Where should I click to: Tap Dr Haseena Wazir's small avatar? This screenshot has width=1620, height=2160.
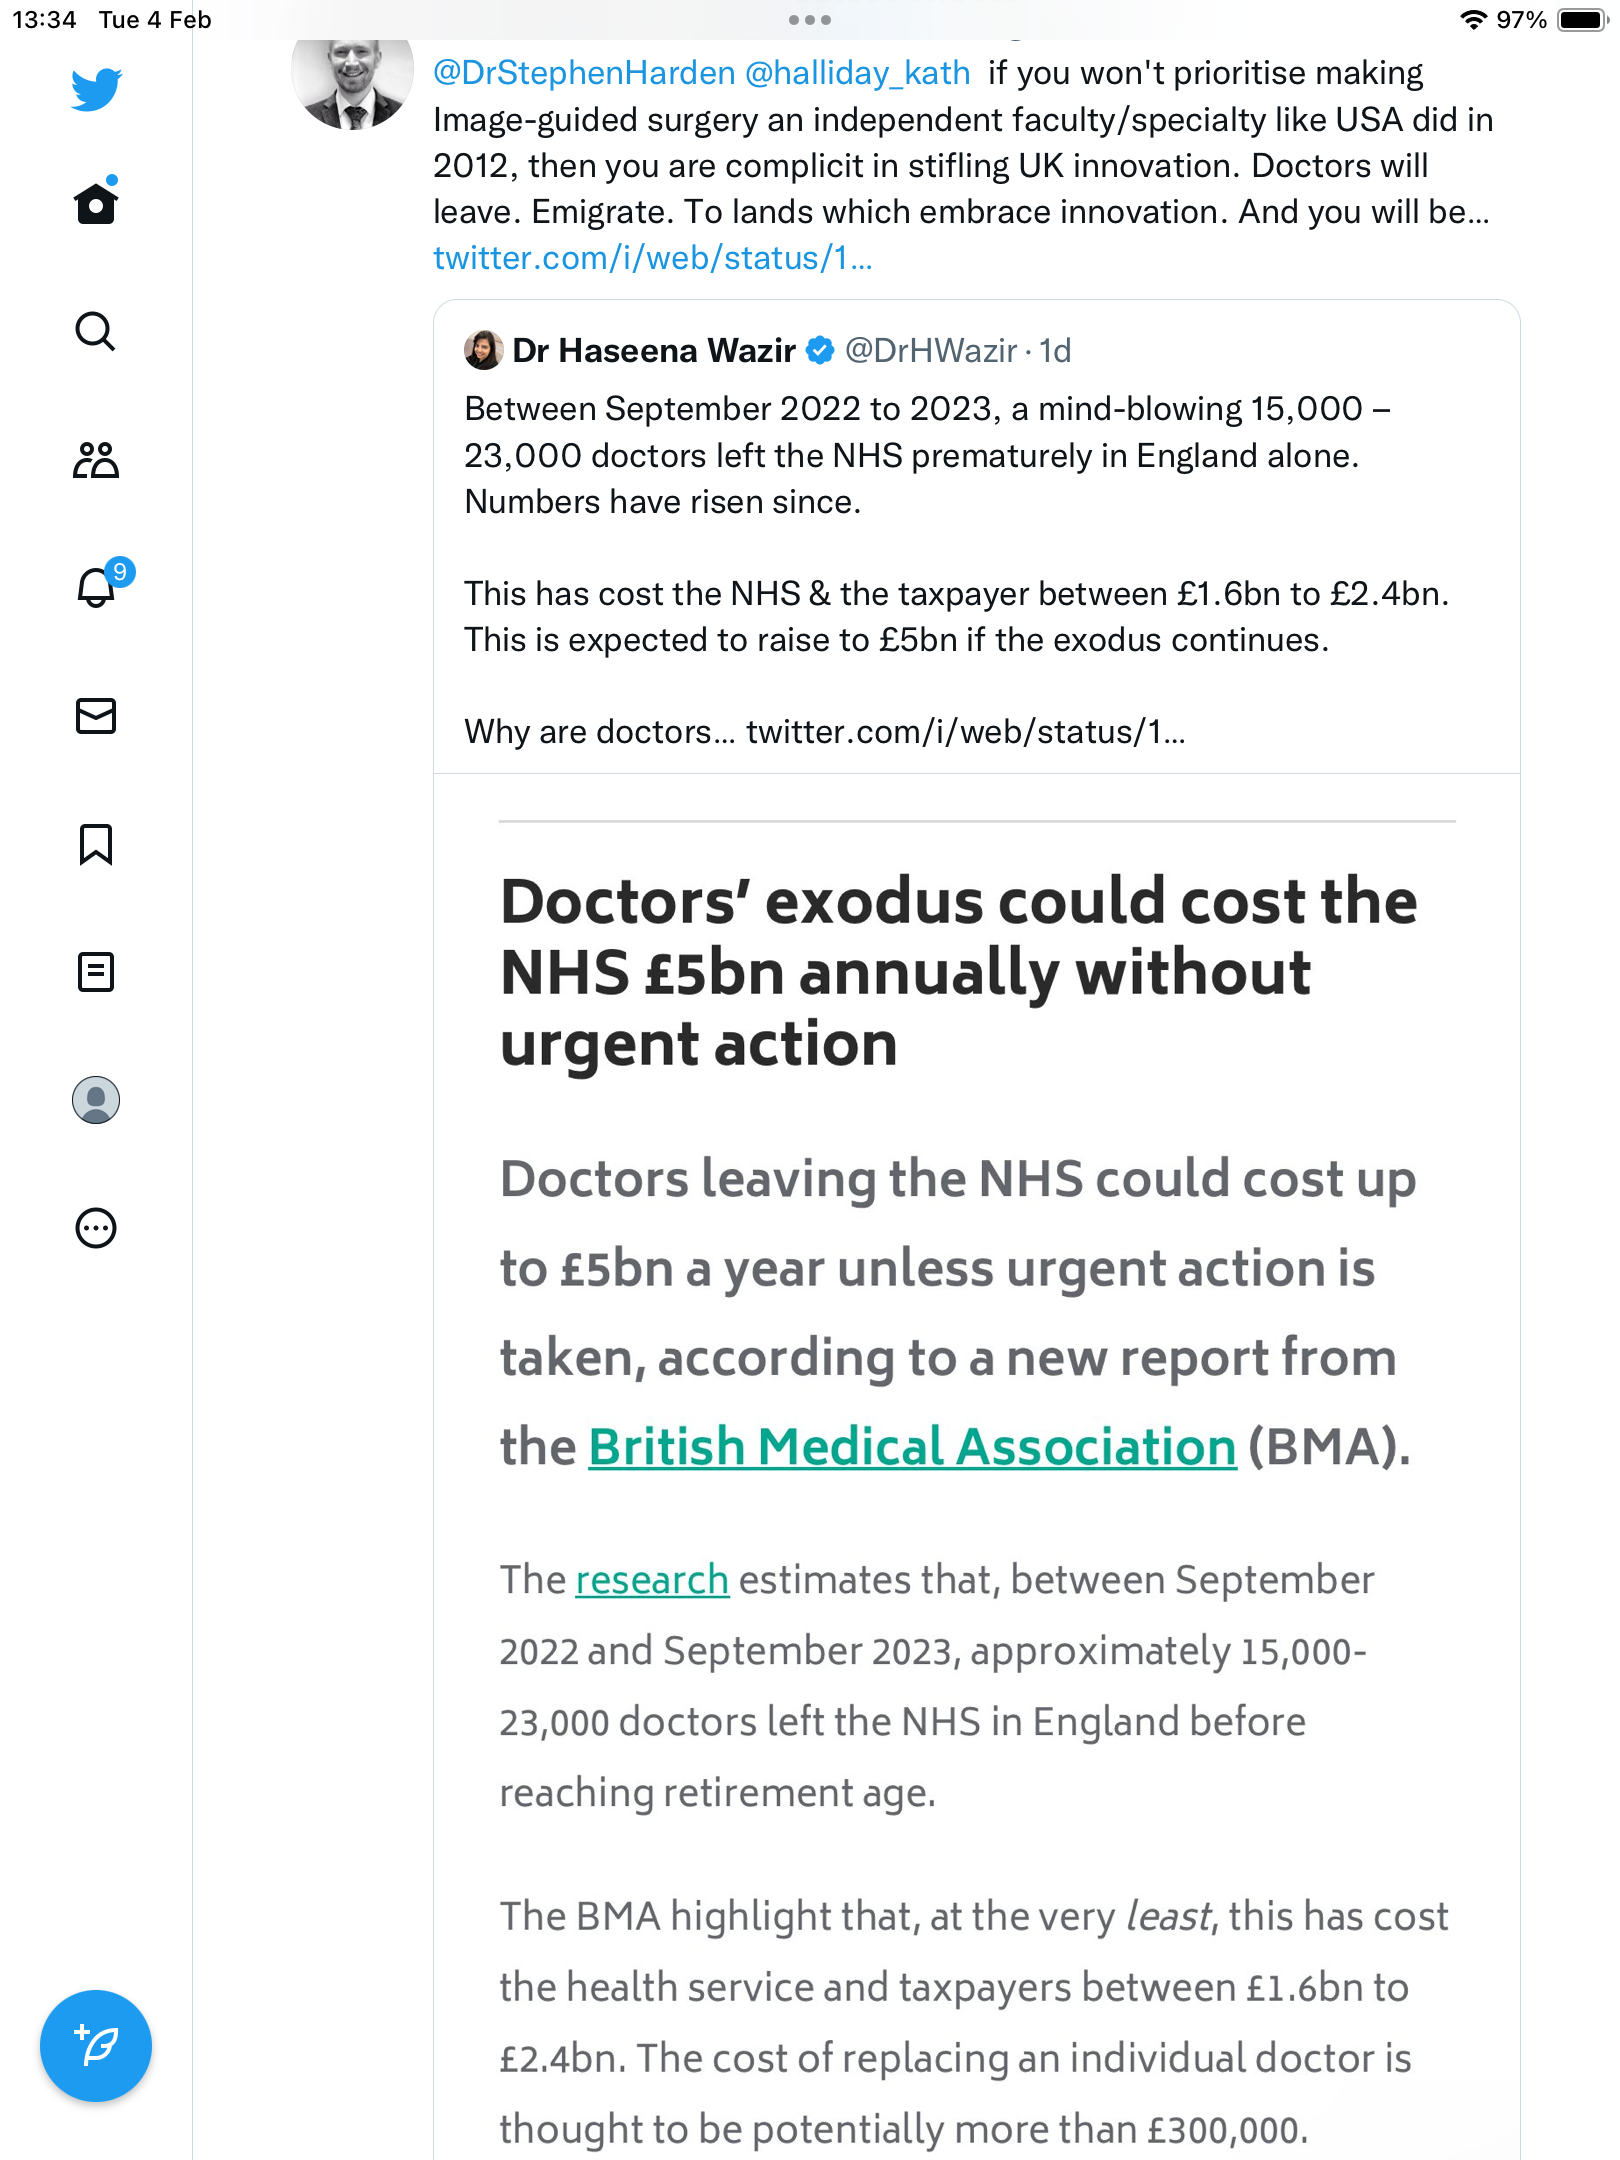tap(484, 350)
